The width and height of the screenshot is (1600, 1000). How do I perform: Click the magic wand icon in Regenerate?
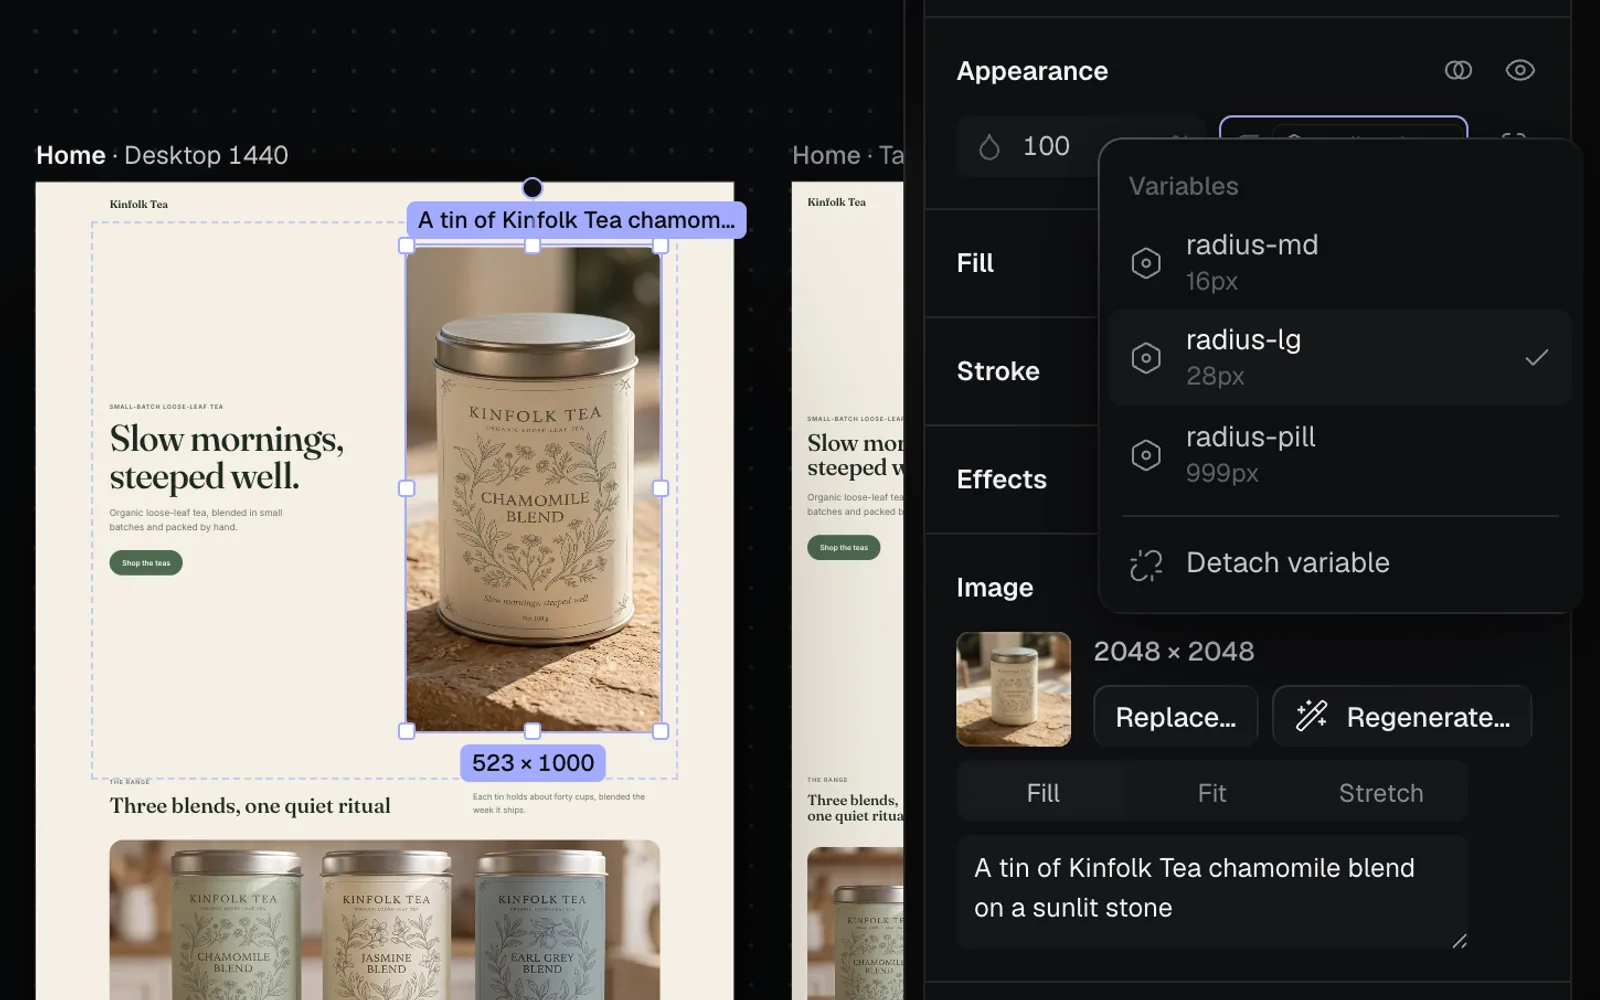[1311, 716]
